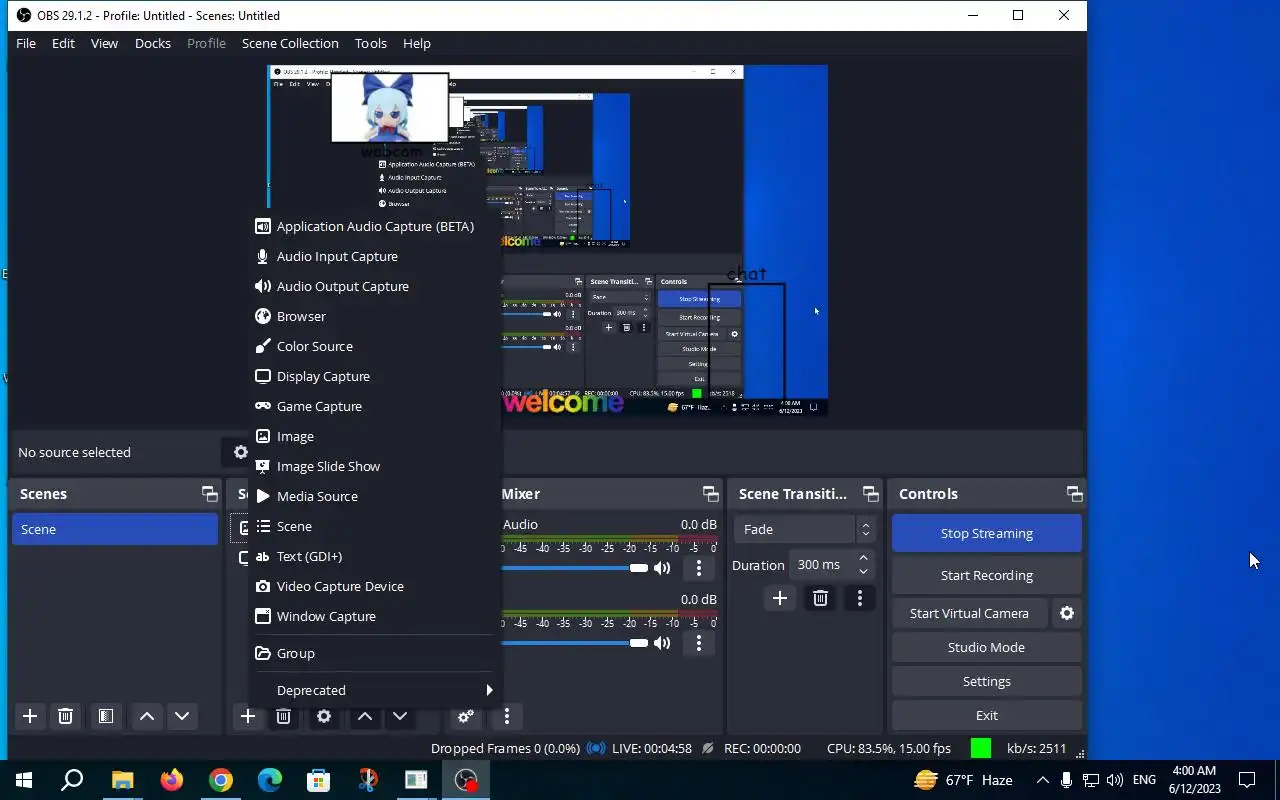Open source properties gear in the Sources toolbar

pyautogui.click(x=324, y=716)
